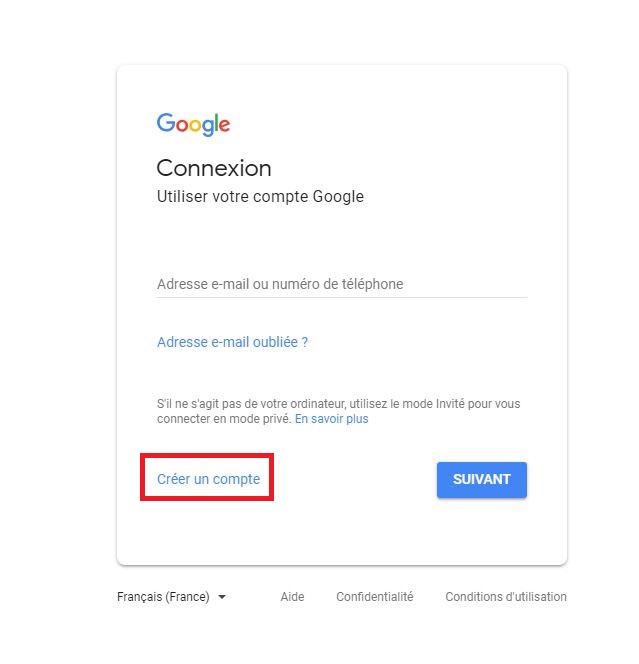Open the Conditions d'utilisation footer link

coord(505,597)
